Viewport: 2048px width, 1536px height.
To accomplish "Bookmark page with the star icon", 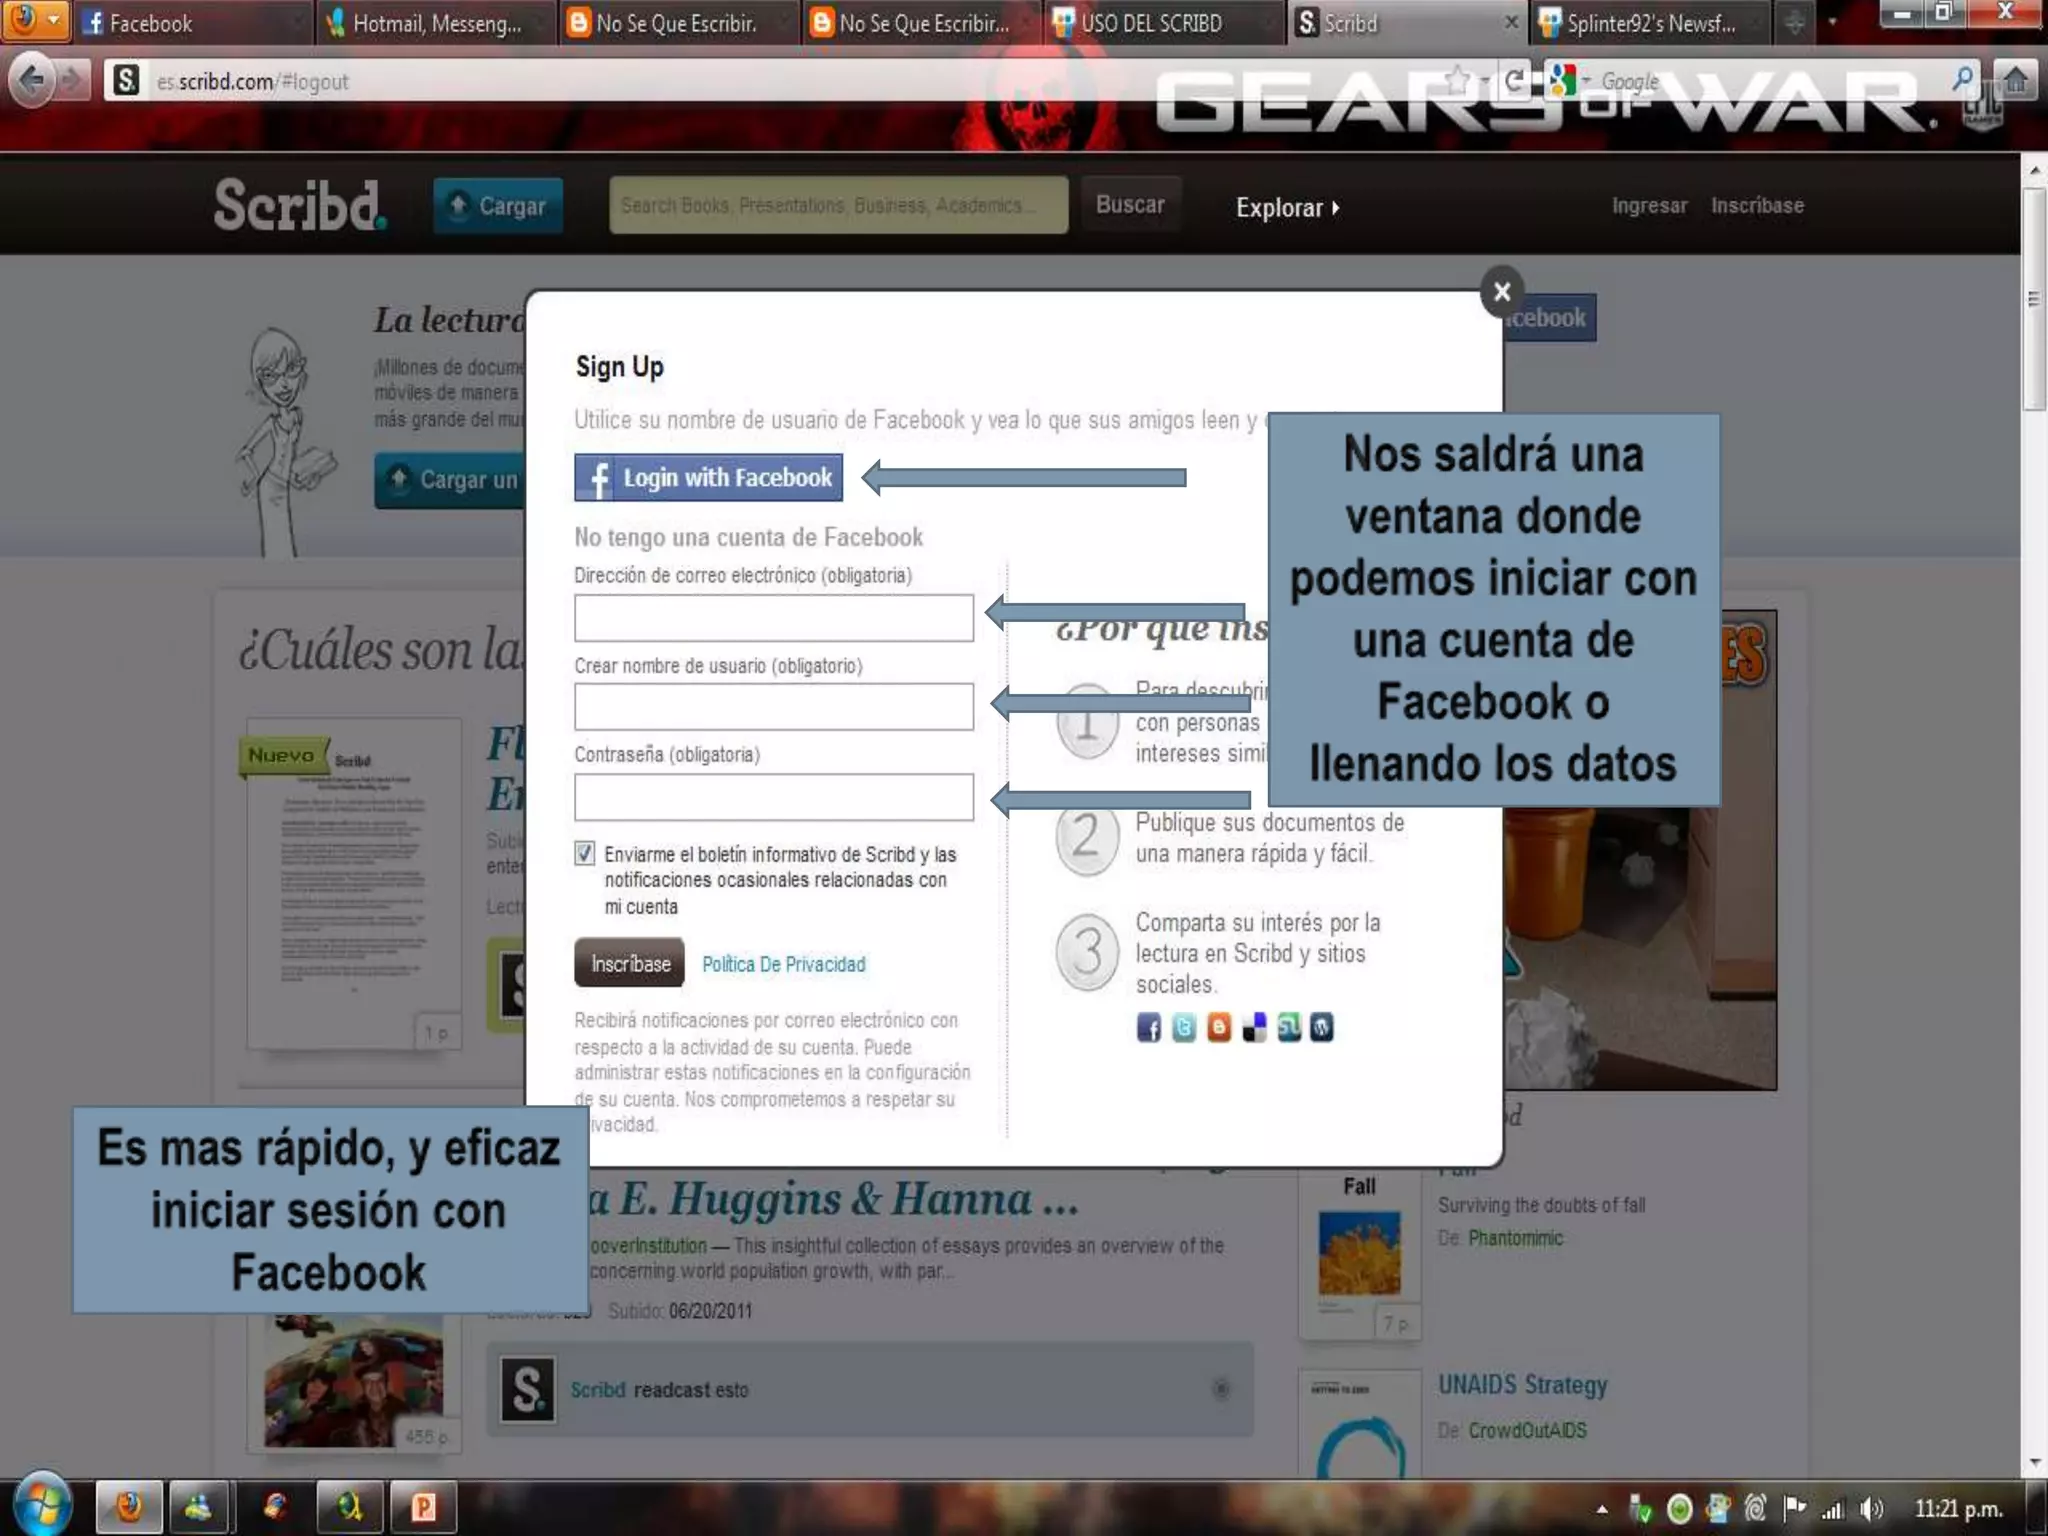I will click(x=1457, y=80).
